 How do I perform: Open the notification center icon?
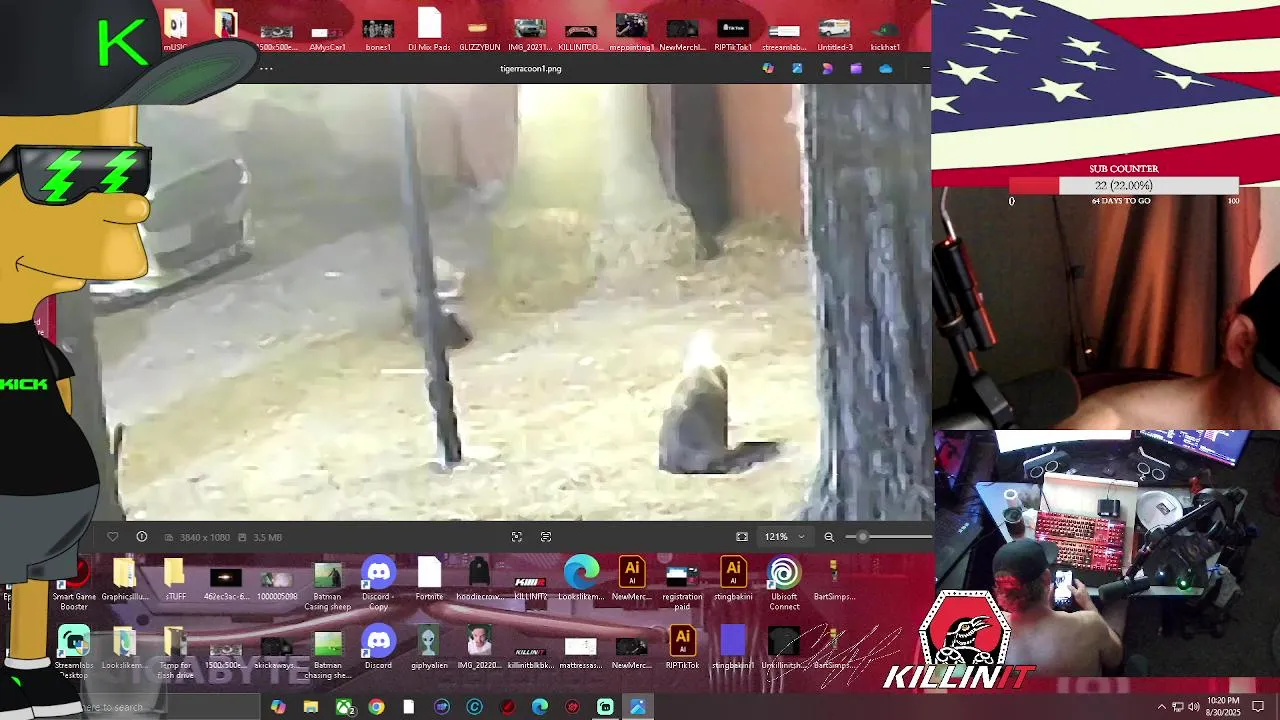click(x=1259, y=707)
